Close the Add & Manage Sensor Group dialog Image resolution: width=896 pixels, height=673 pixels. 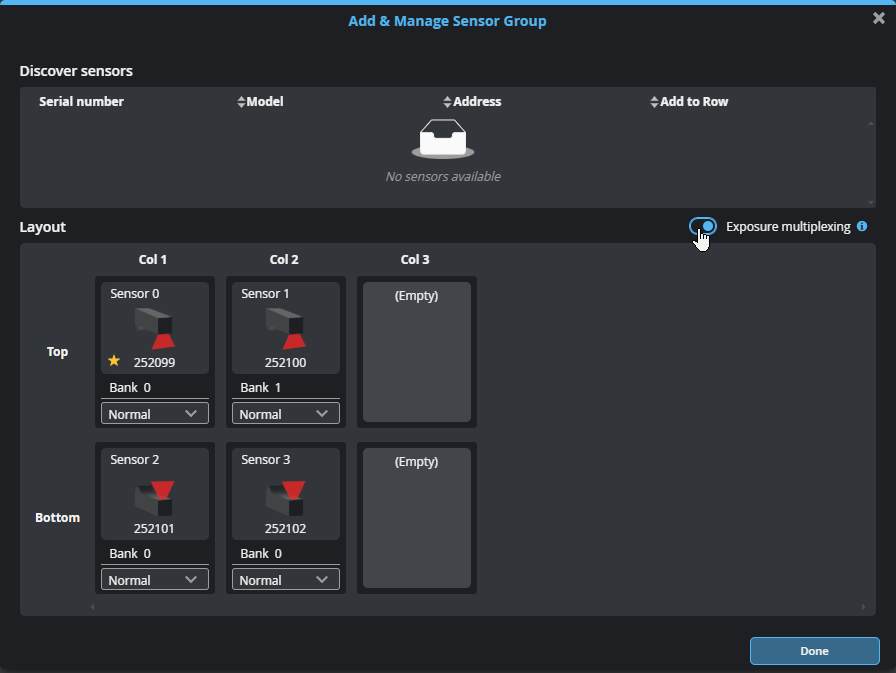(x=878, y=18)
